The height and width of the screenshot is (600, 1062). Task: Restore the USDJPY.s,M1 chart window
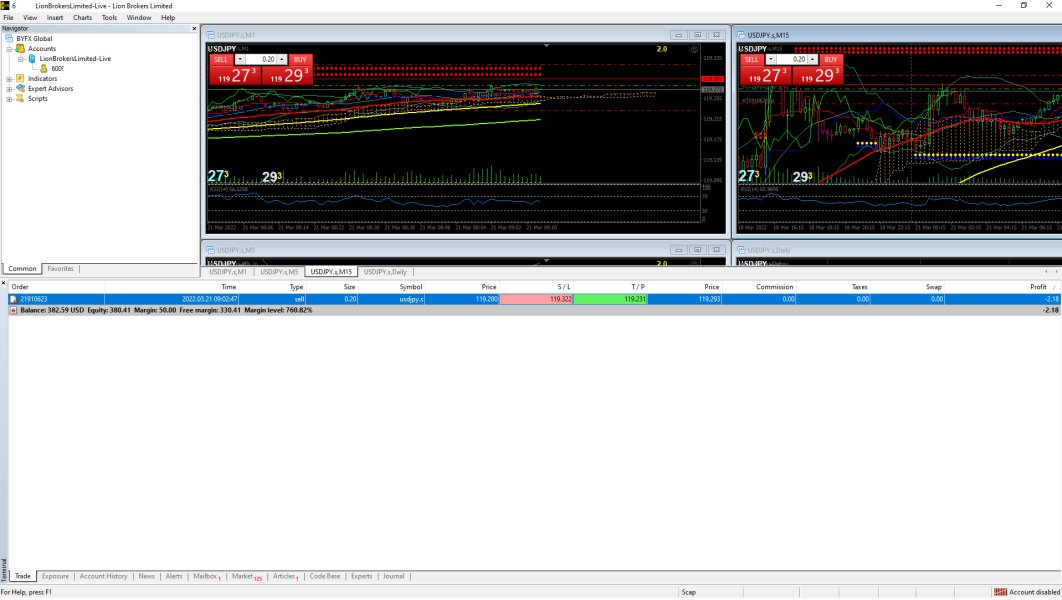click(697, 35)
